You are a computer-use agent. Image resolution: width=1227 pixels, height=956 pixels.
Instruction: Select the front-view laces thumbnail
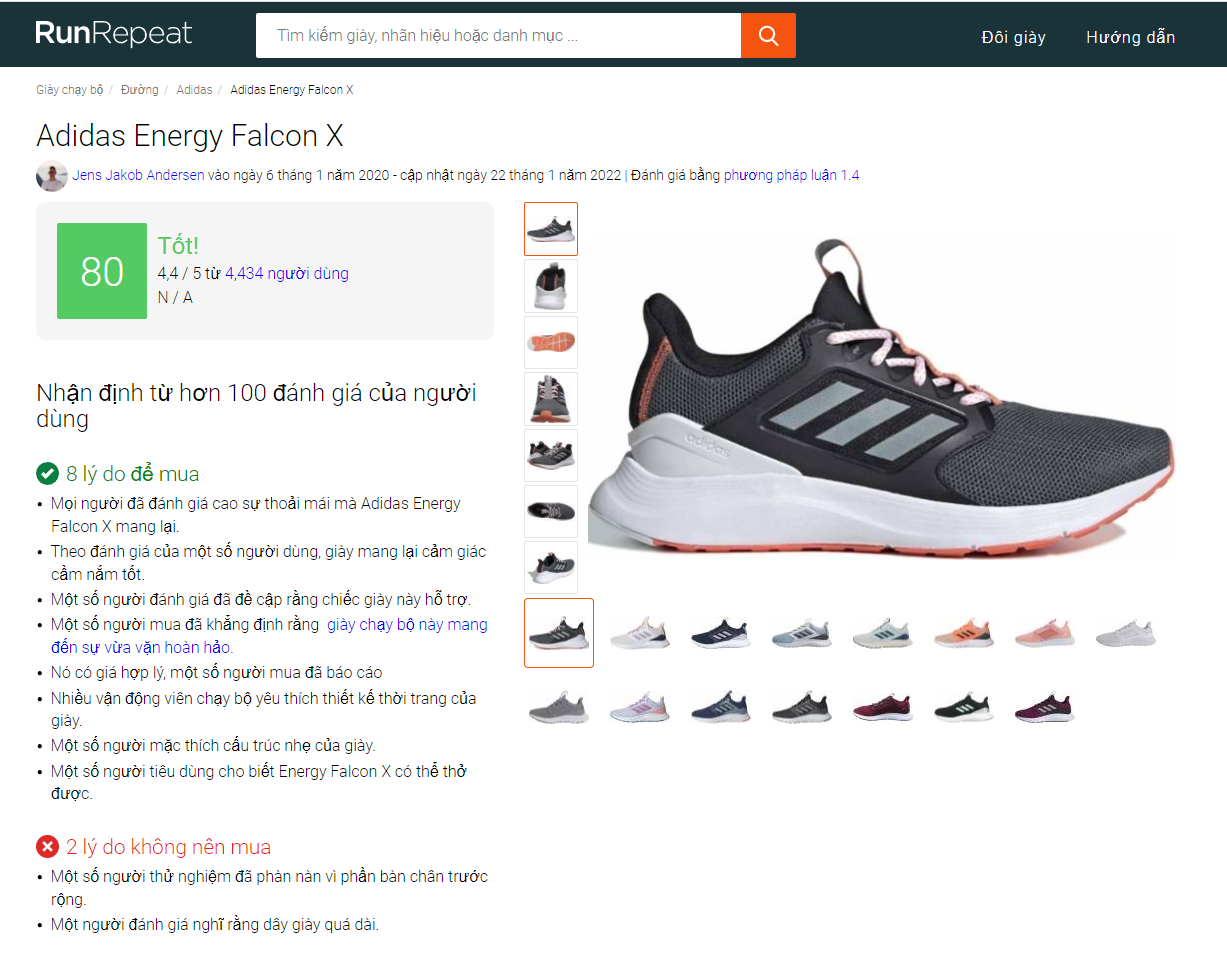551,399
